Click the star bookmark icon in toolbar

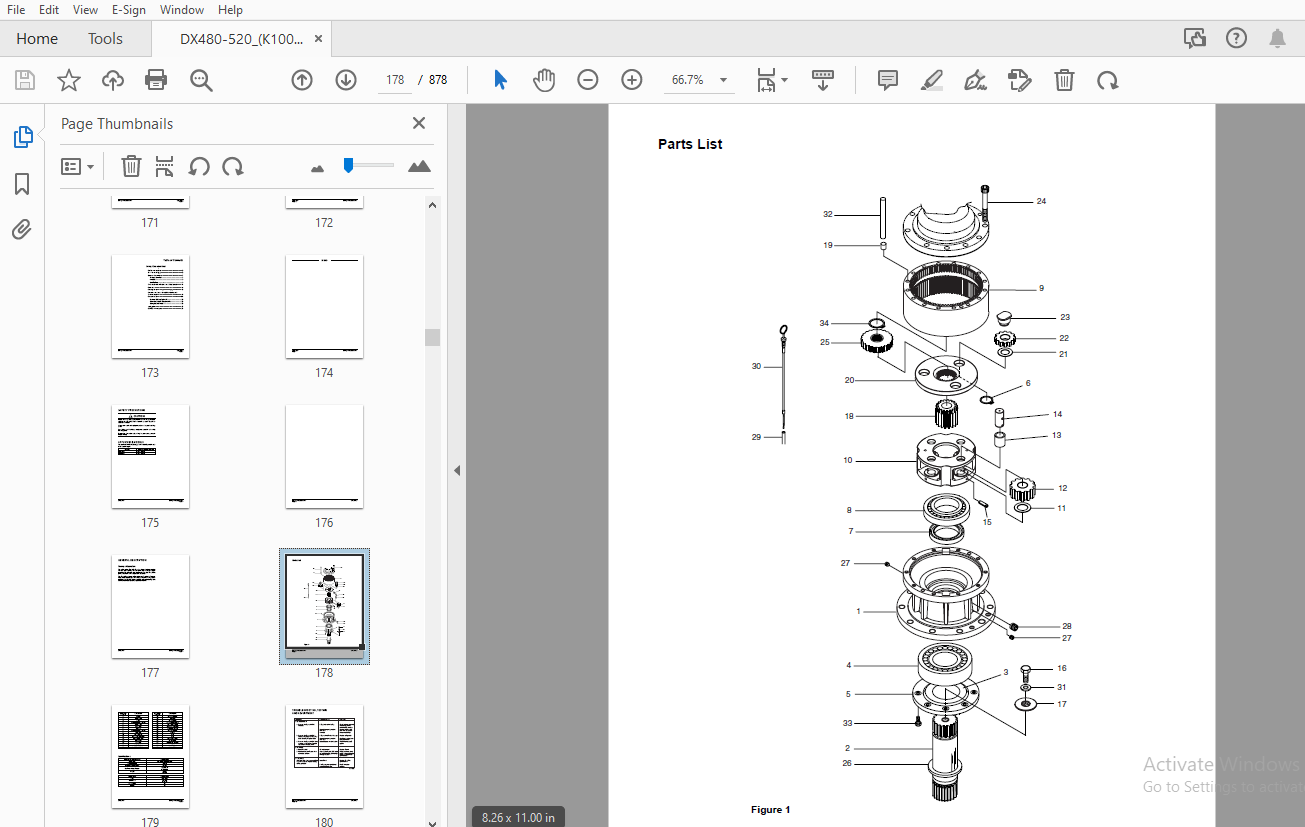pos(69,80)
